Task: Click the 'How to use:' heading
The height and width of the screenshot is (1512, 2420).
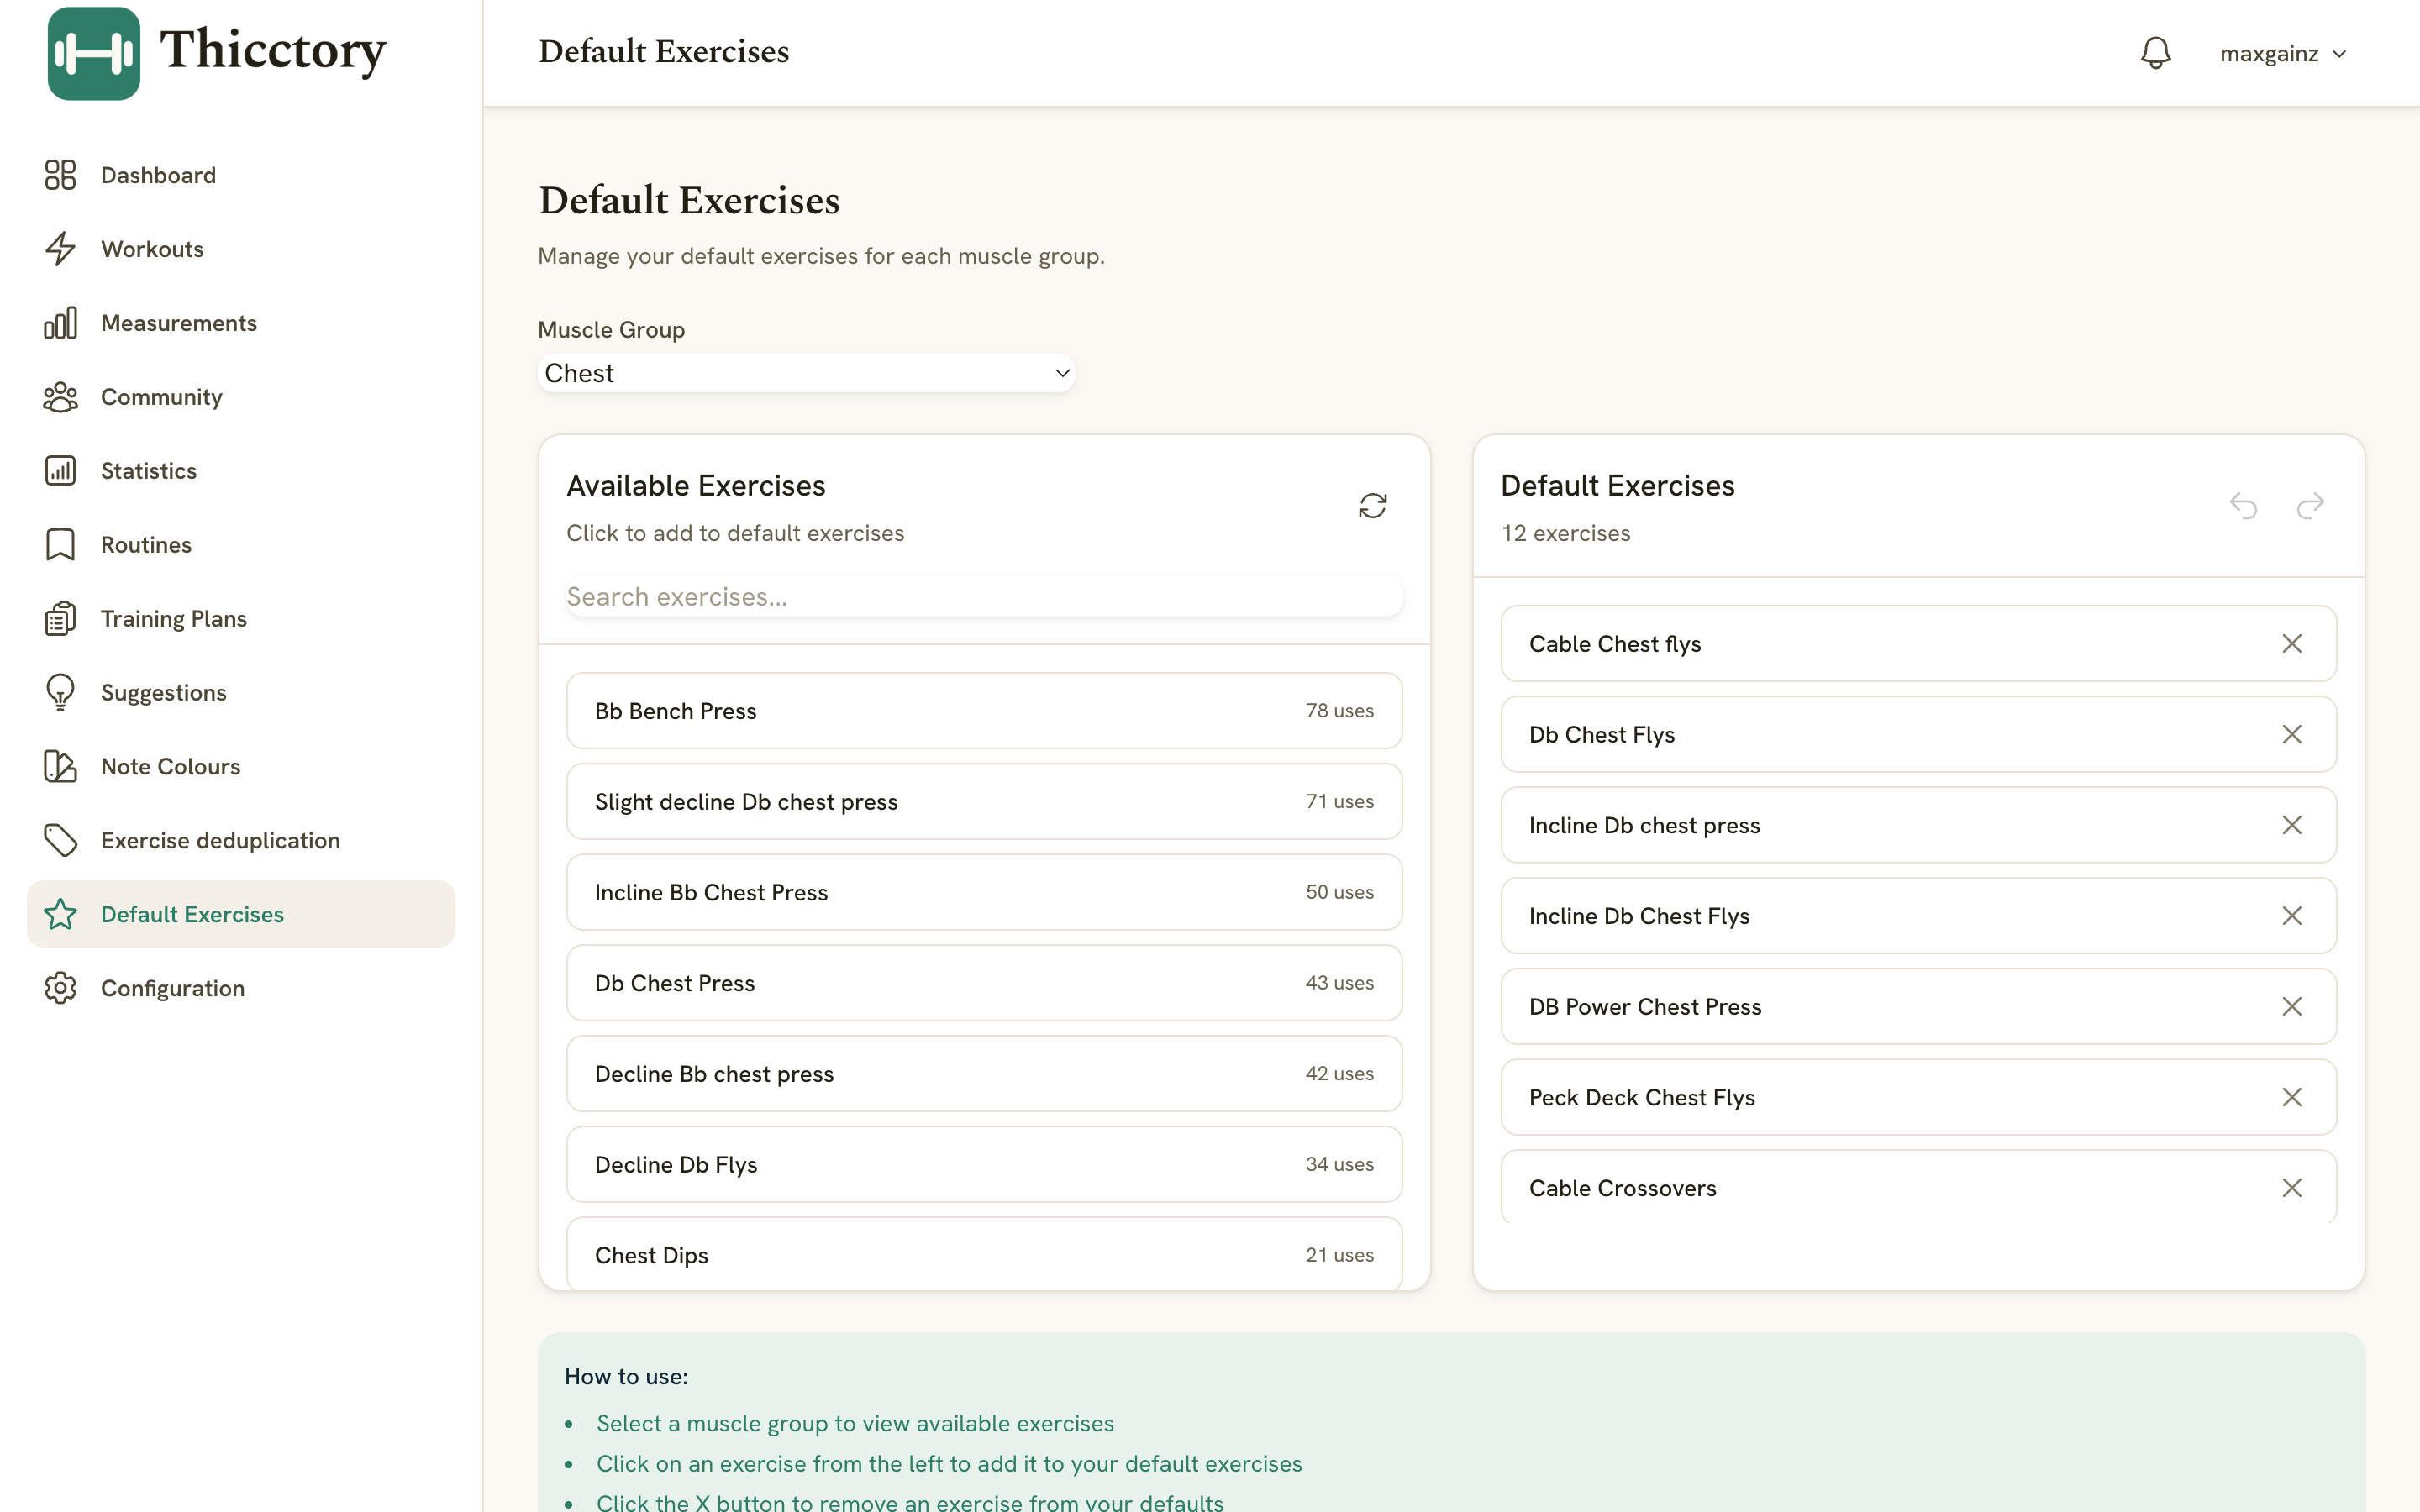Action: coord(626,1377)
